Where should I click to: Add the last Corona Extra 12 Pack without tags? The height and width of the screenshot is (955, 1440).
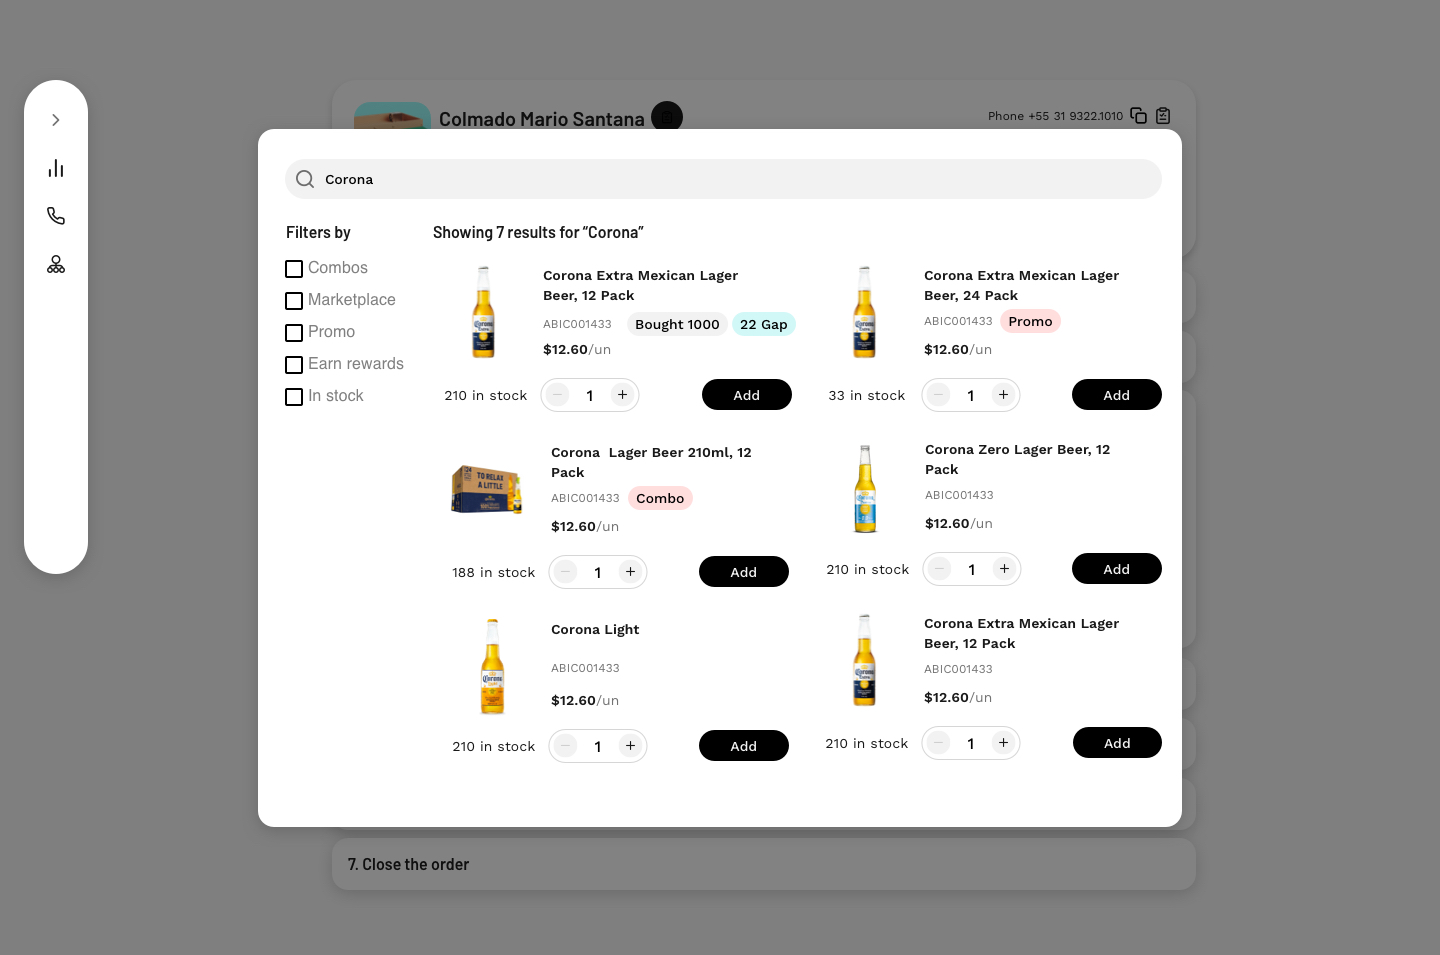[1117, 743]
